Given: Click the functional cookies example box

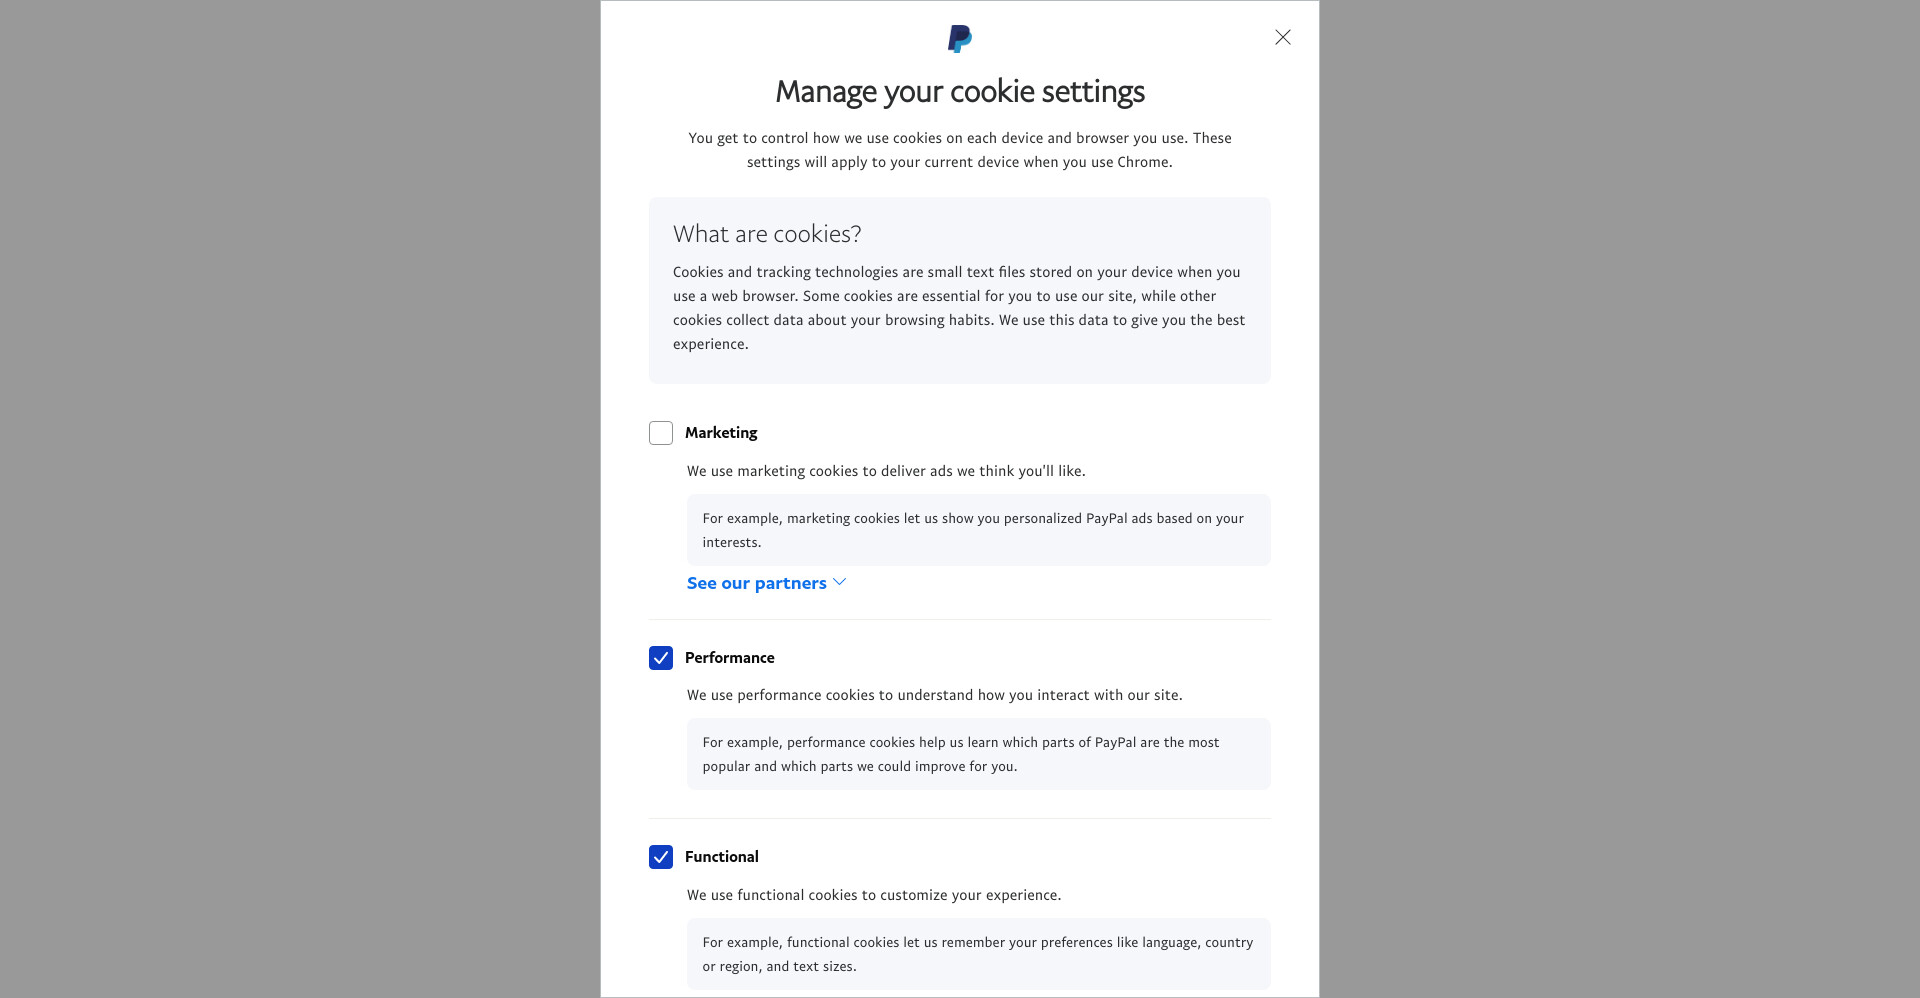Looking at the screenshot, I should pos(978,954).
